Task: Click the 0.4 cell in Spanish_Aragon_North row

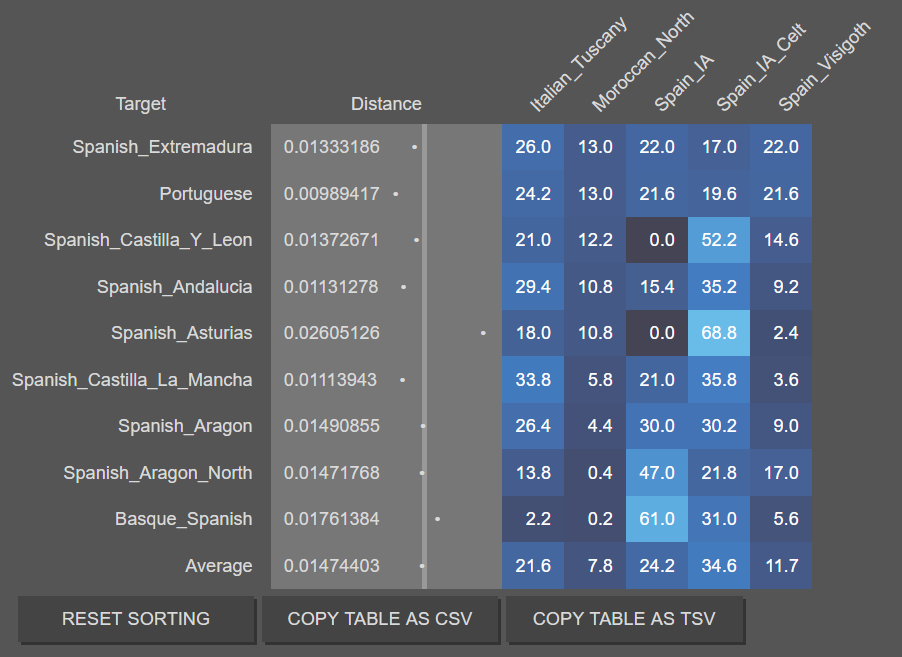Action: pyautogui.click(x=595, y=473)
